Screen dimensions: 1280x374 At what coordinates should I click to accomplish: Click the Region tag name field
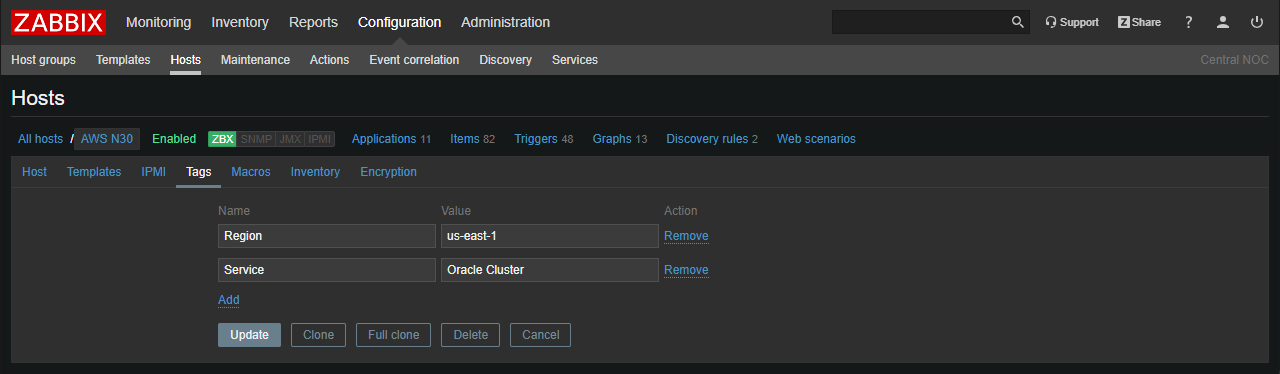coord(327,236)
